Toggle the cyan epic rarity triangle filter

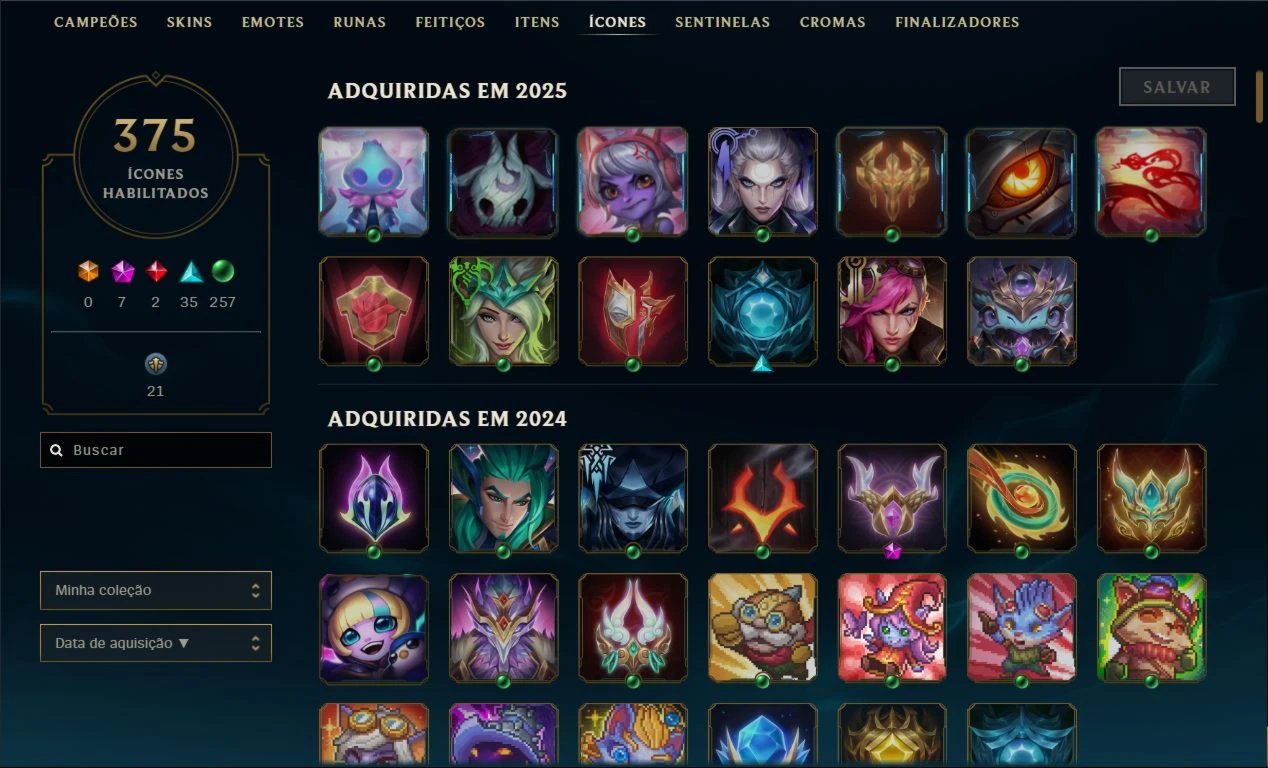(x=190, y=271)
